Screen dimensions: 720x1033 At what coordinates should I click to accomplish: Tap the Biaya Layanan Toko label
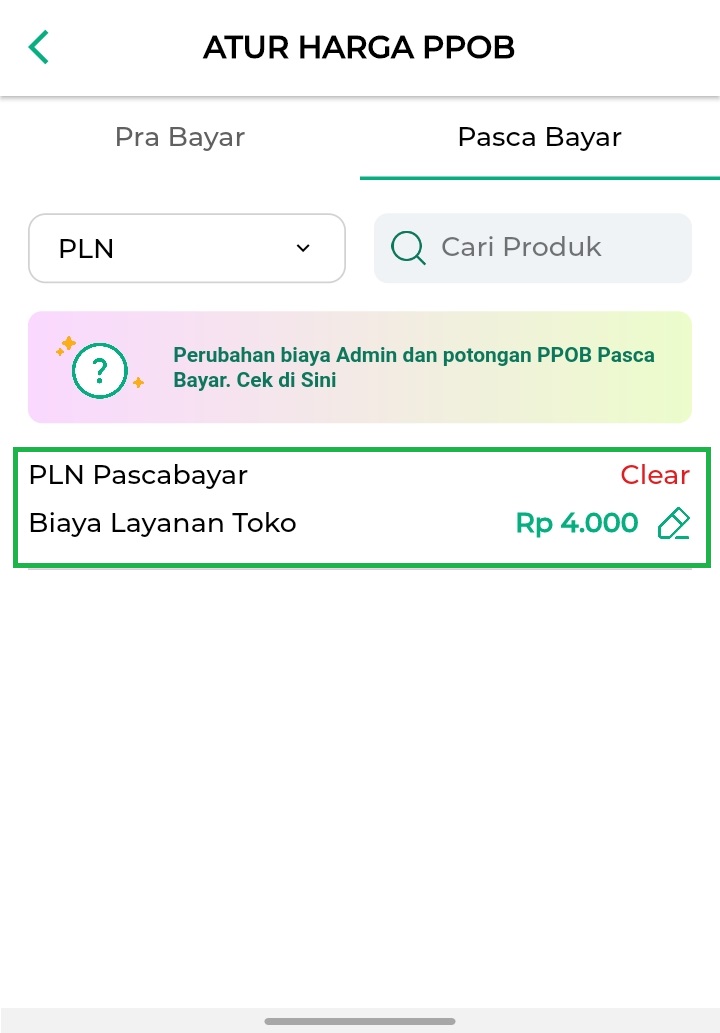coord(163,523)
